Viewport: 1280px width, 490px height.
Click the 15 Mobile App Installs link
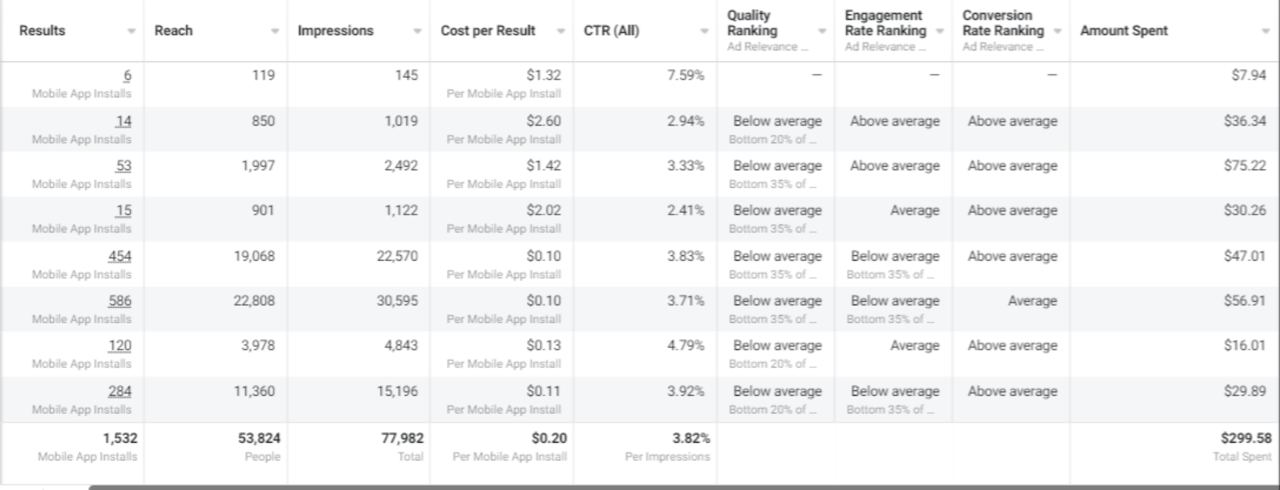point(123,211)
